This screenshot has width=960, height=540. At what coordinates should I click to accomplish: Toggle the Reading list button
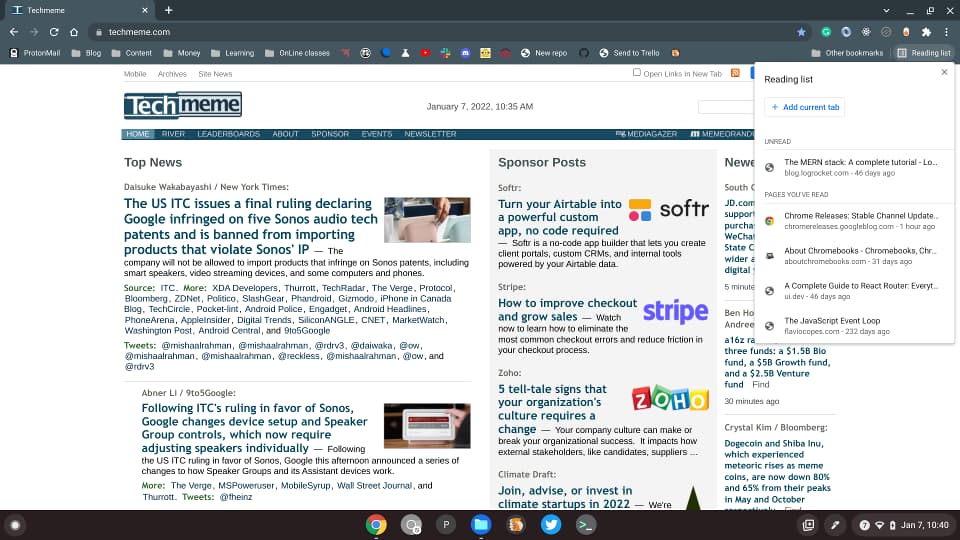[924, 53]
